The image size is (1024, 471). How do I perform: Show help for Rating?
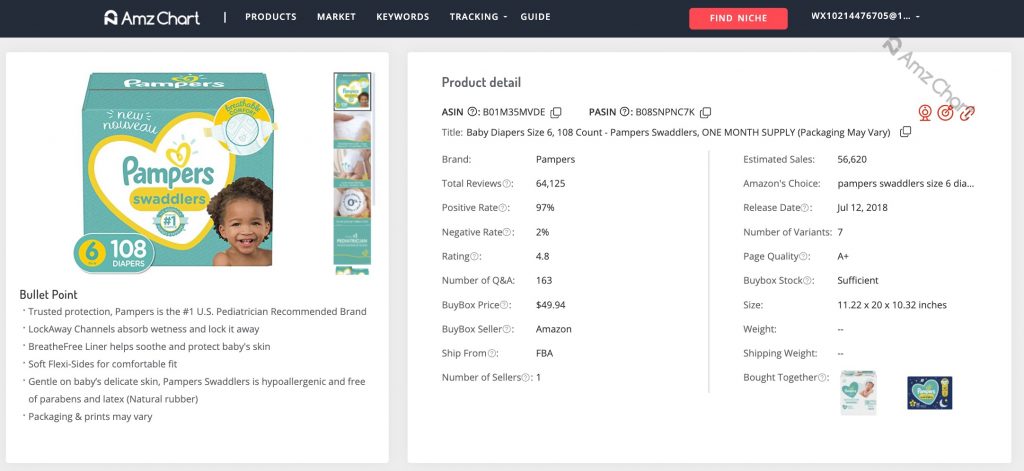click(474, 256)
